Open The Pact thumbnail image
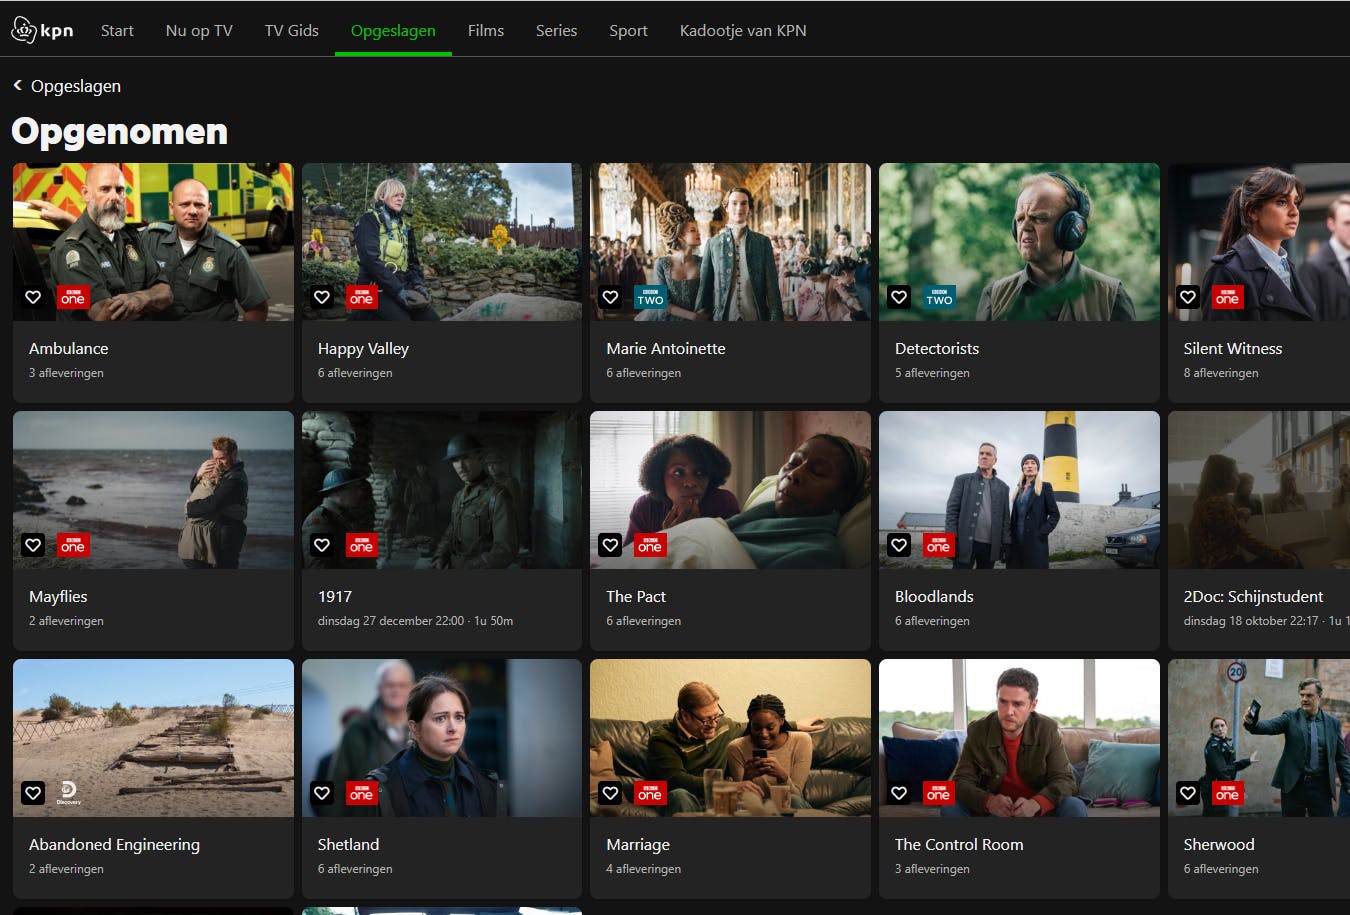Viewport: 1350px width, 915px height. coord(730,490)
